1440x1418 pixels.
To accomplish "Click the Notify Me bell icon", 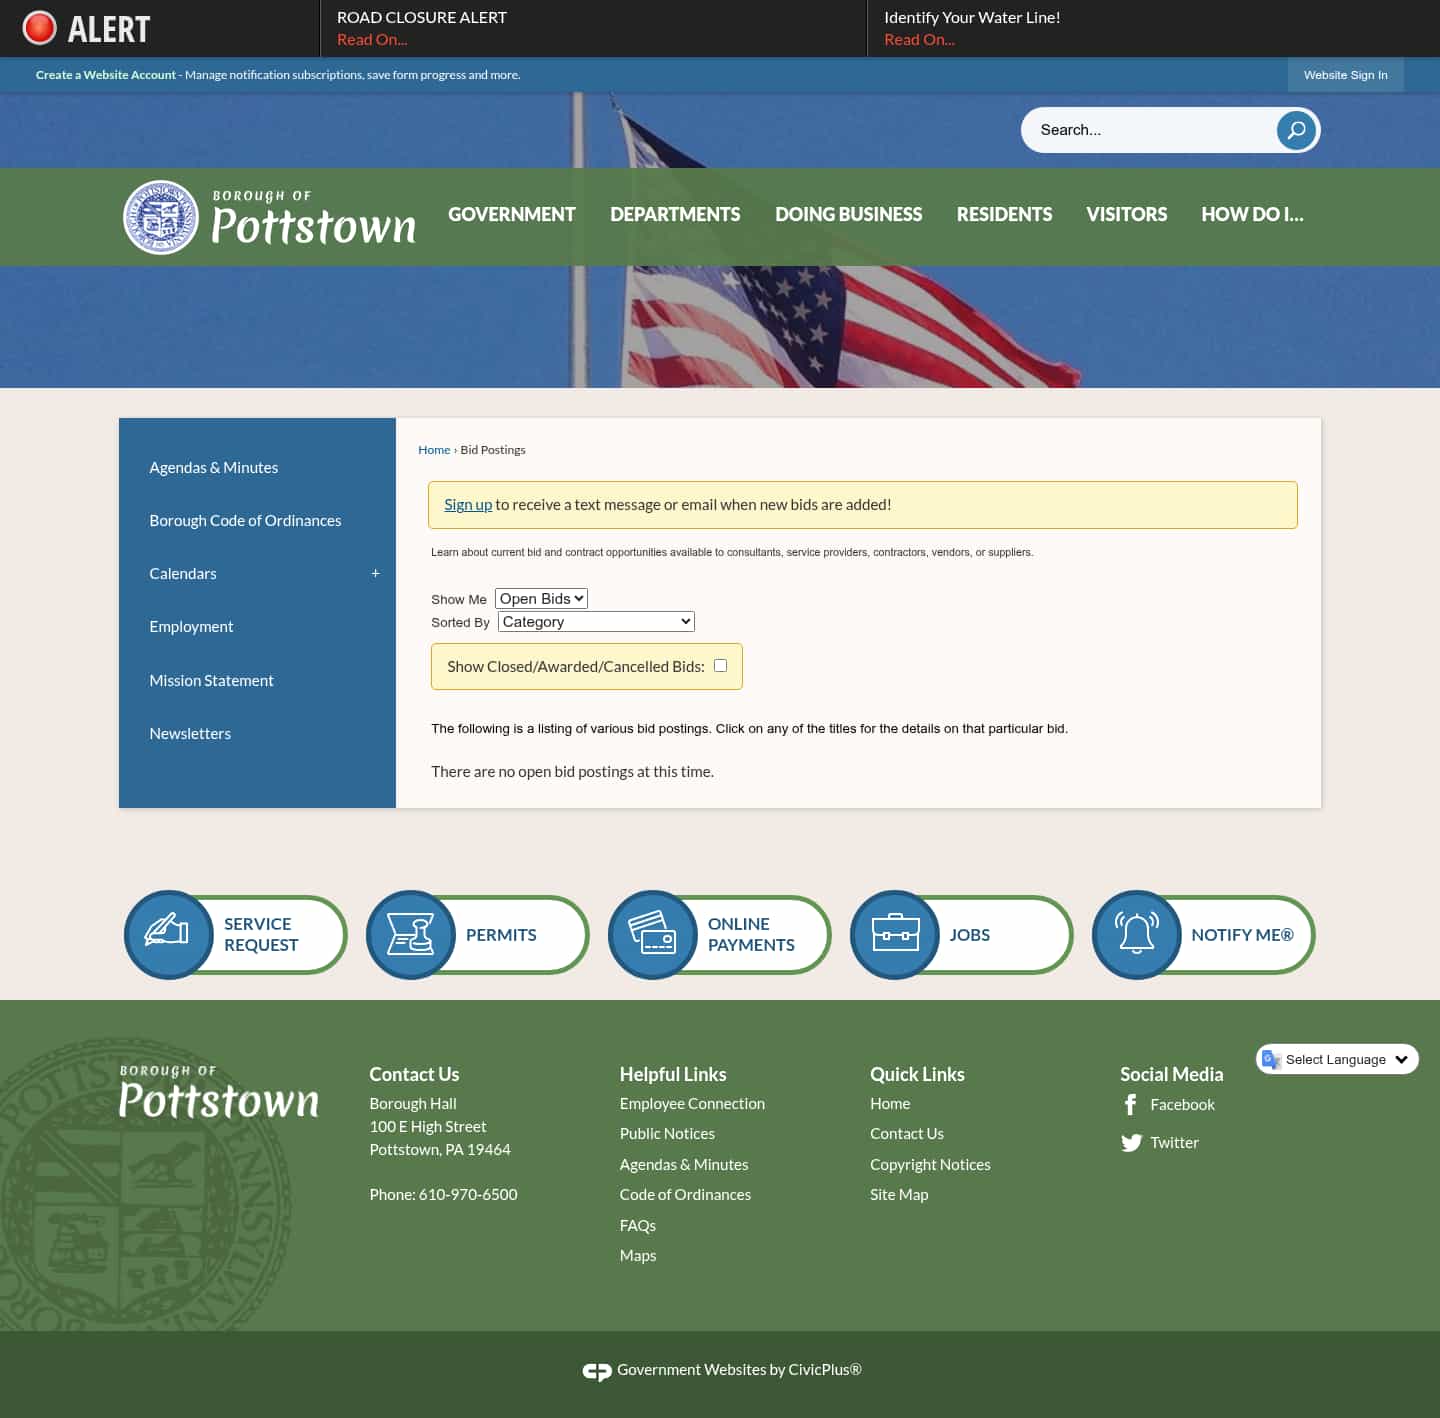I will [x=1137, y=934].
